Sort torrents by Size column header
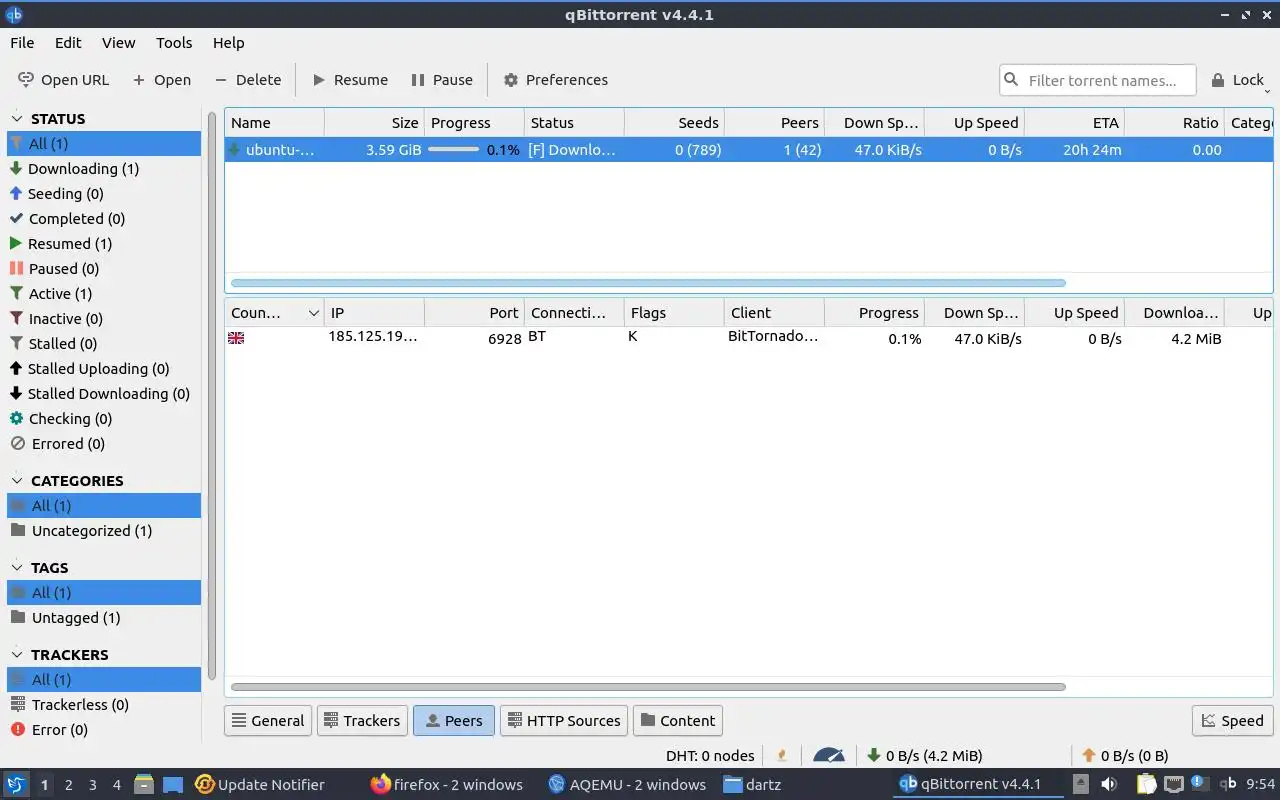 click(374, 123)
